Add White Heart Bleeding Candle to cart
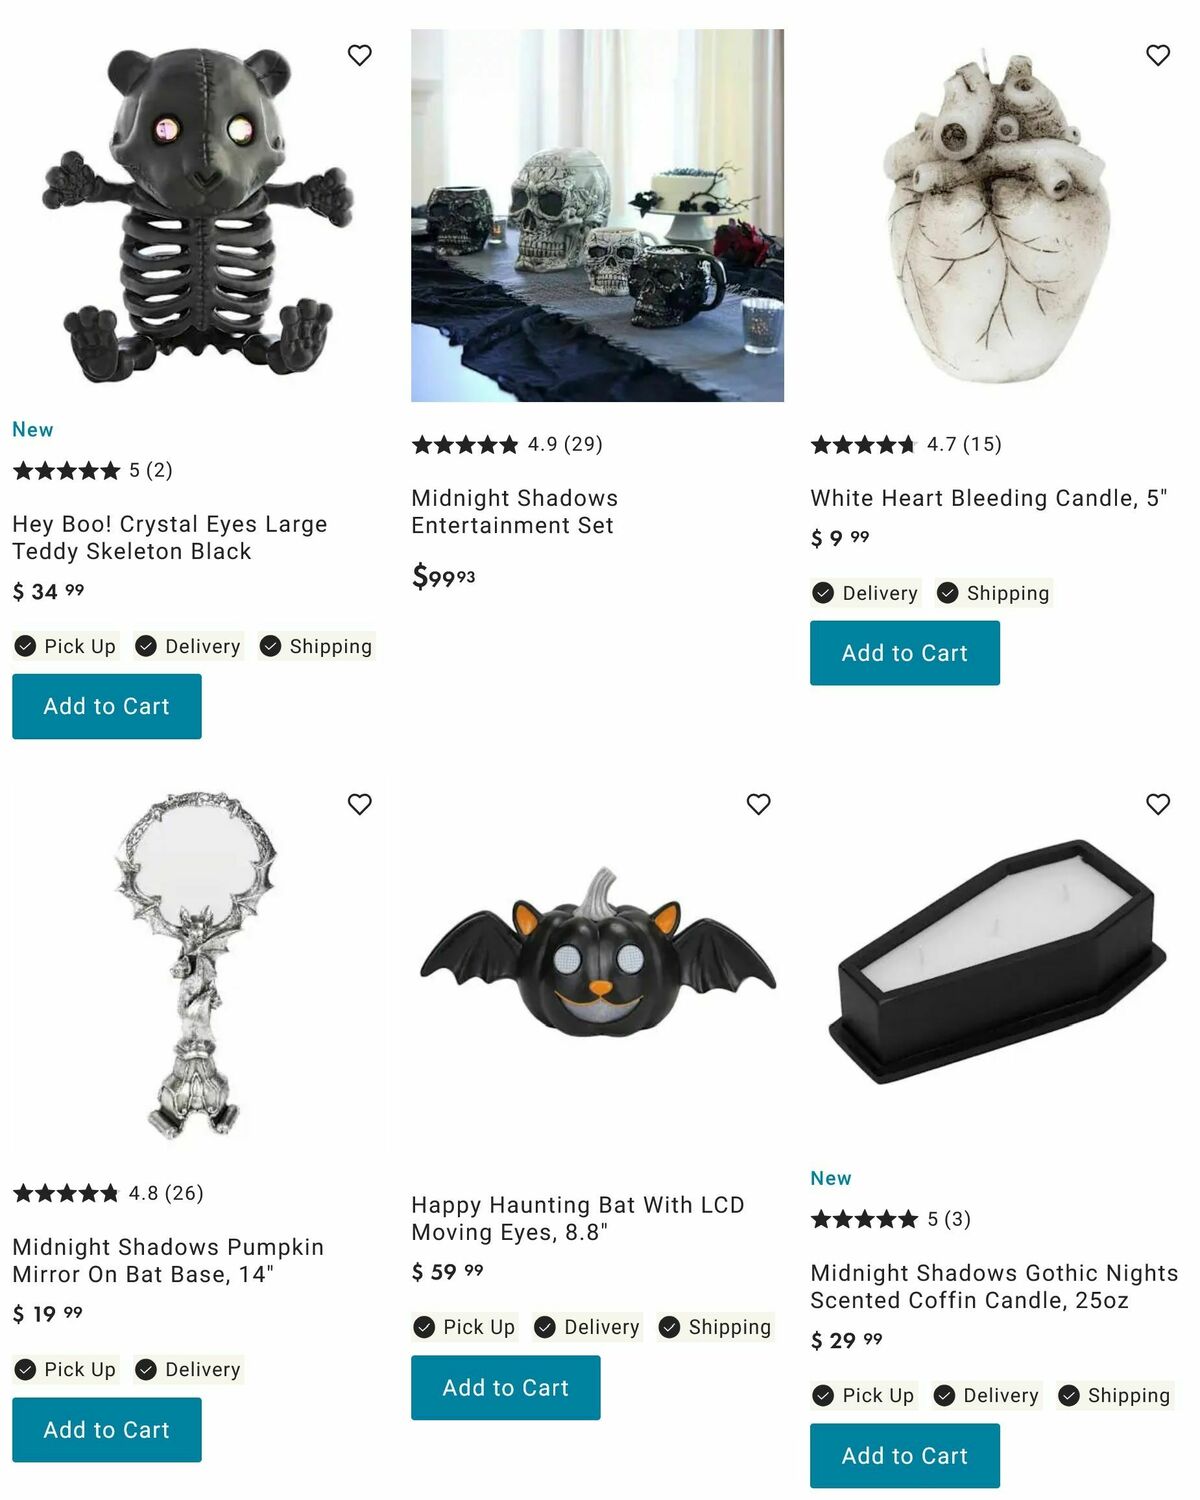 click(905, 653)
